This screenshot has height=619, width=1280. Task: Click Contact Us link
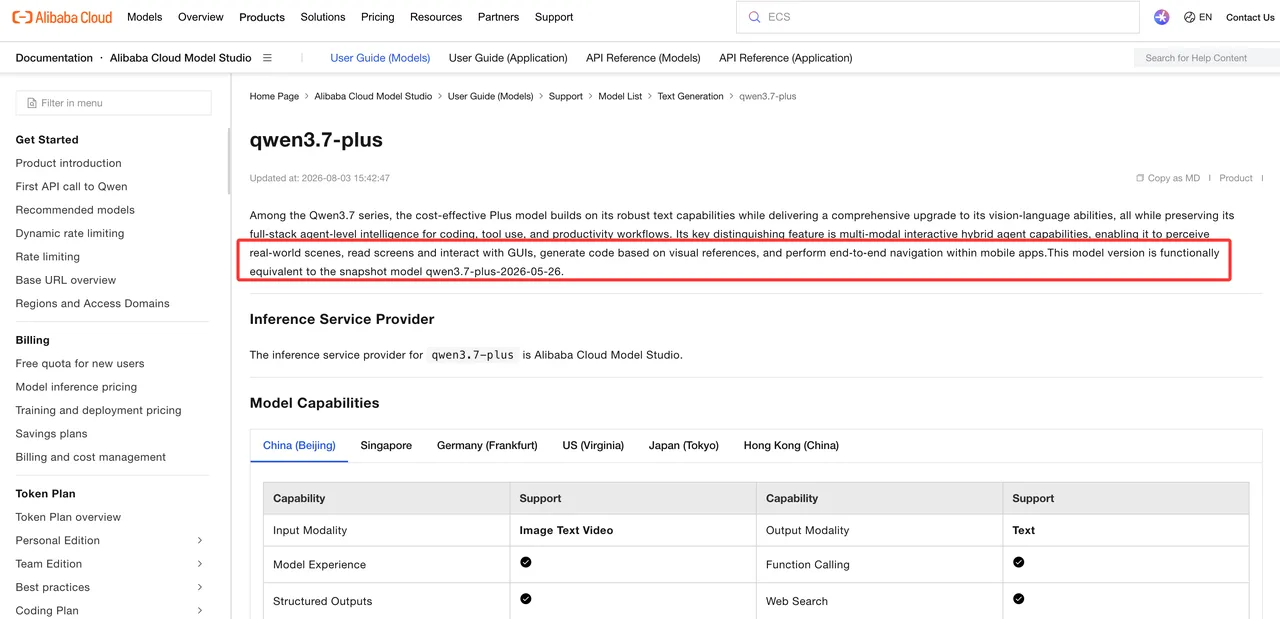click(1250, 17)
